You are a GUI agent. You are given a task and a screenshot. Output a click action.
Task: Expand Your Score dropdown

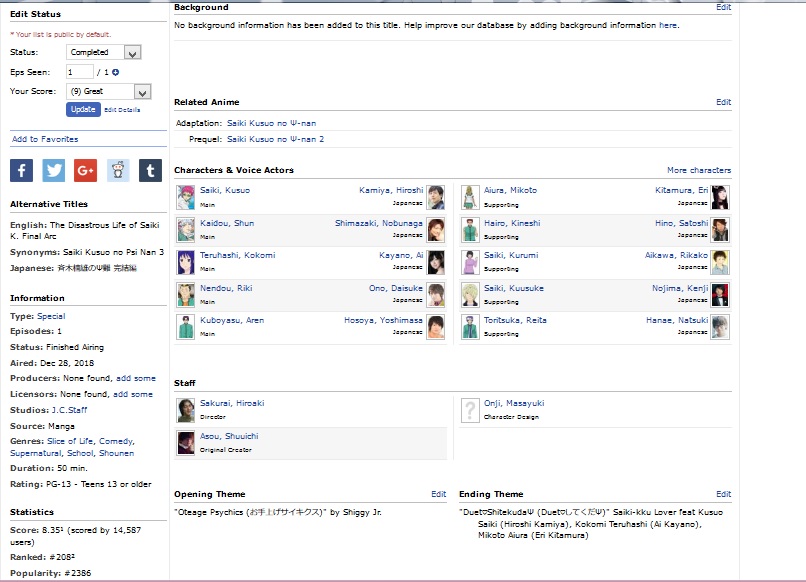[108, 92]
